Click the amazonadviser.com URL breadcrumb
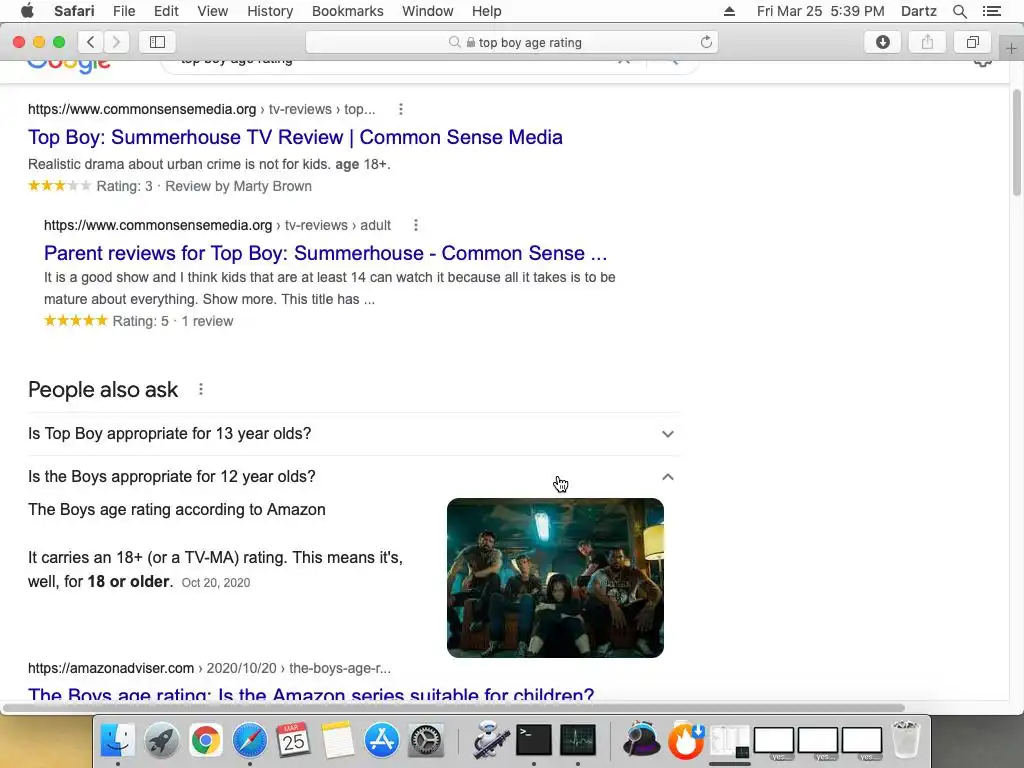 [209, 669]
